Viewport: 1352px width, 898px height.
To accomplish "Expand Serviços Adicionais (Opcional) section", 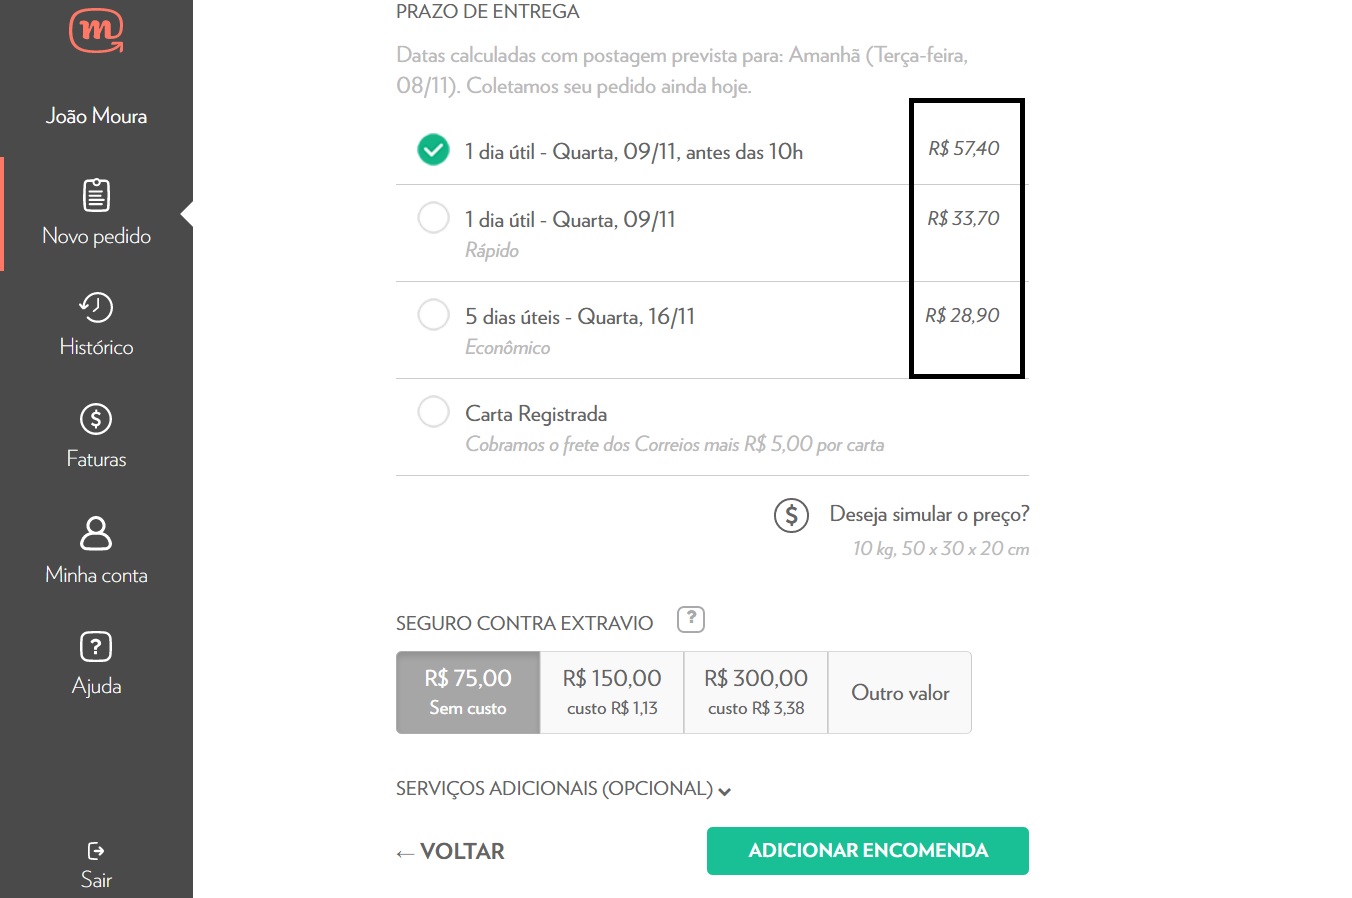I will pos(563,789).
